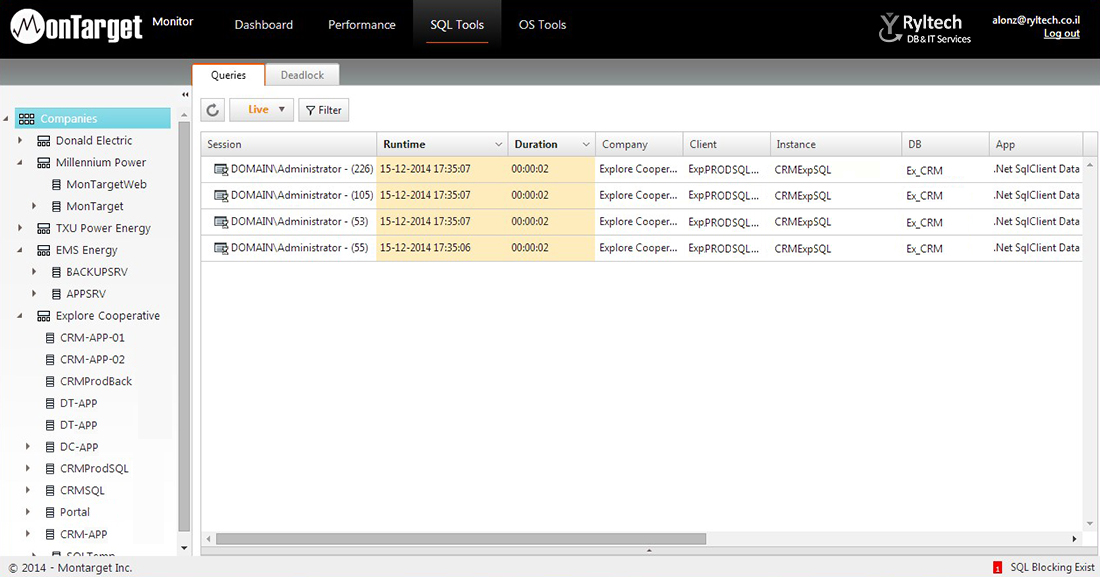Viewport: 1100px width, 577px height.
Task: Click the table's horizontal scroll right arrow
Action: [x=1074, y=539]
